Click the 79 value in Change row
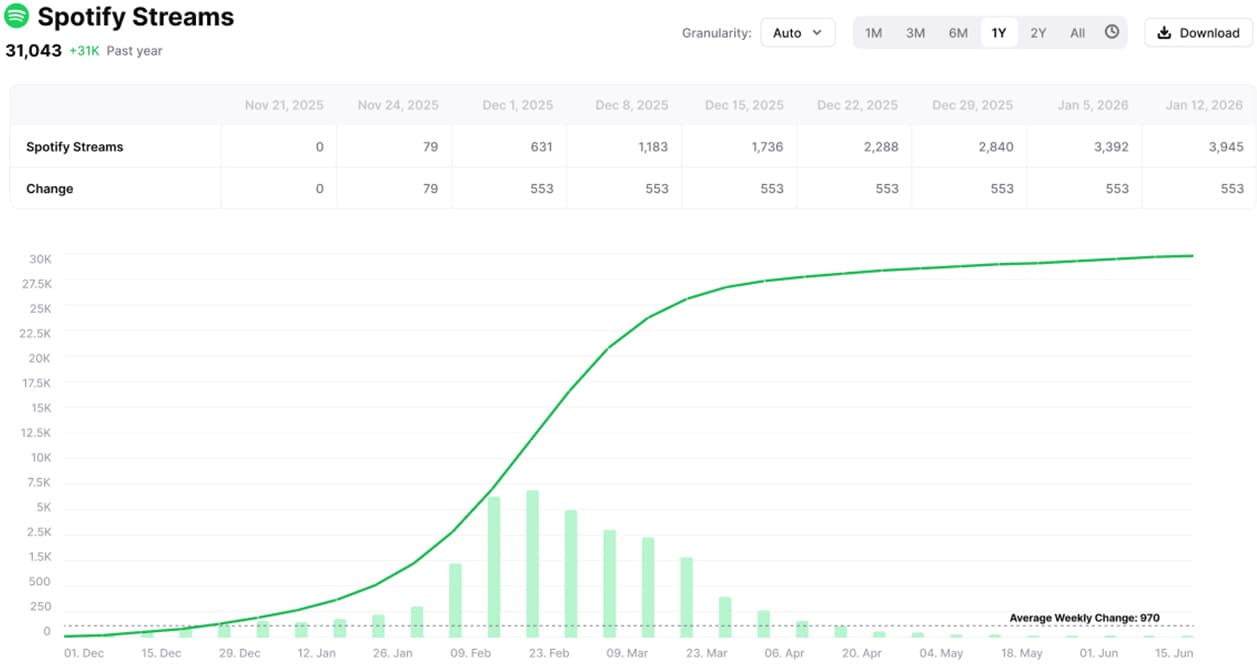This screenshot has height=667, width=1257. point(430,188)
